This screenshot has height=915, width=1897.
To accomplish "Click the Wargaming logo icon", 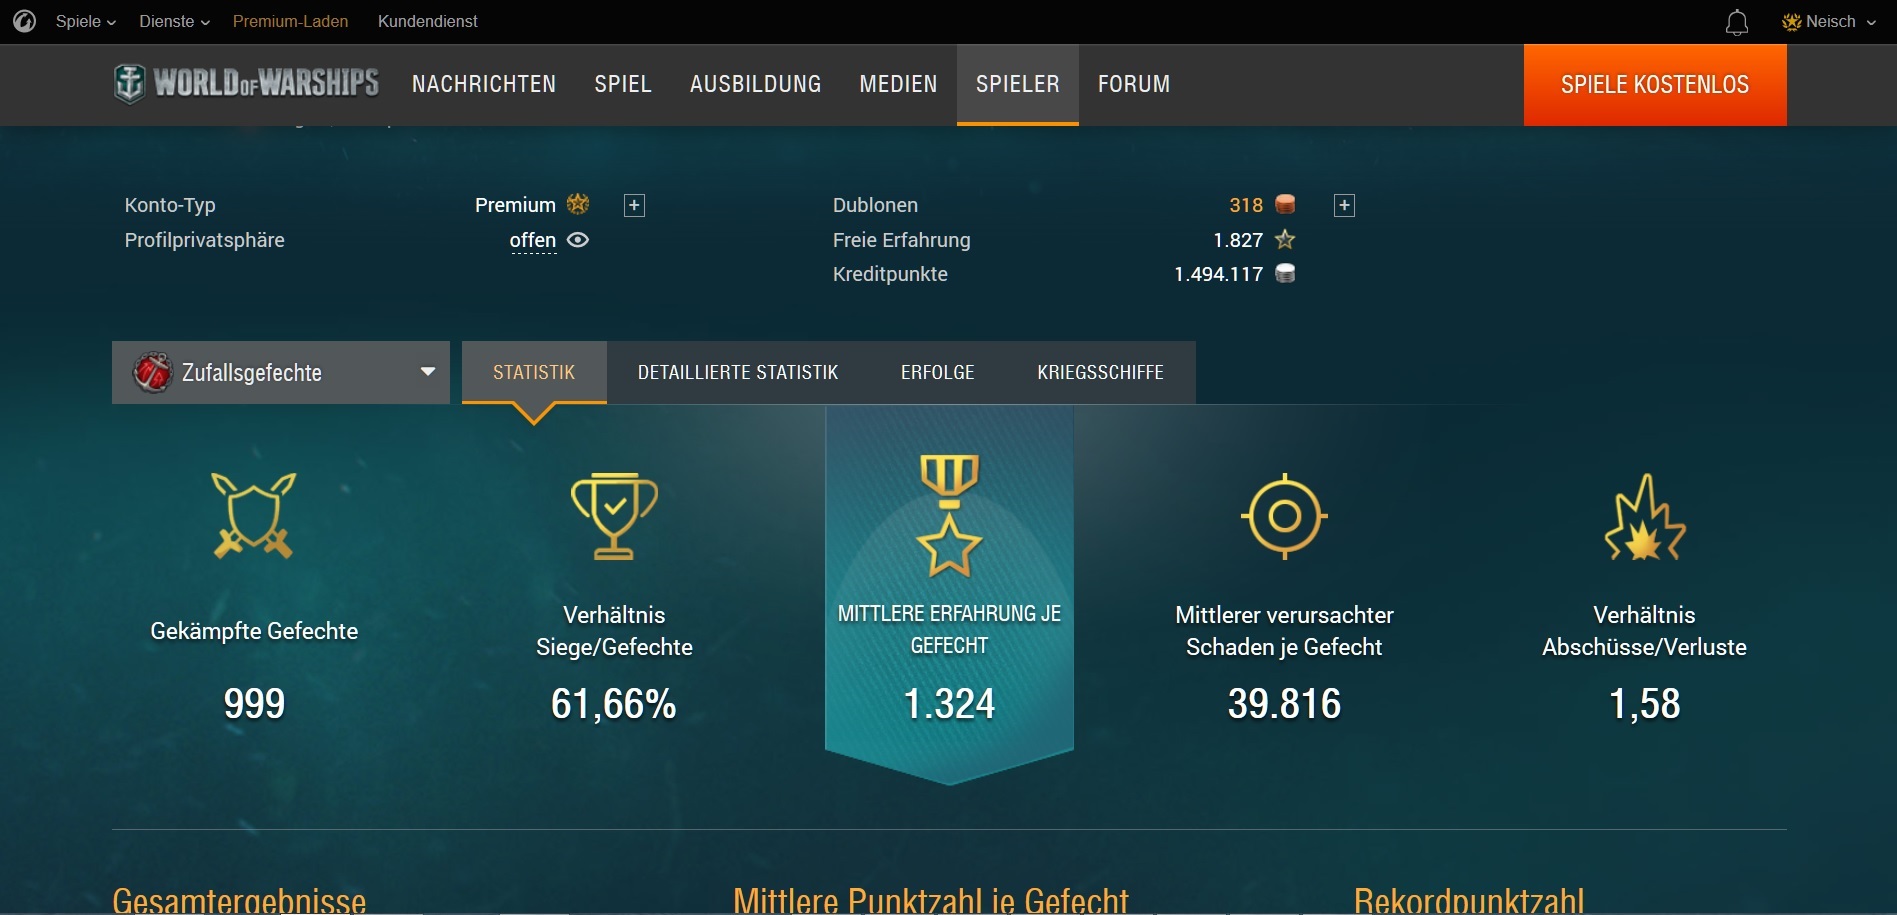I will click(25, 21).
